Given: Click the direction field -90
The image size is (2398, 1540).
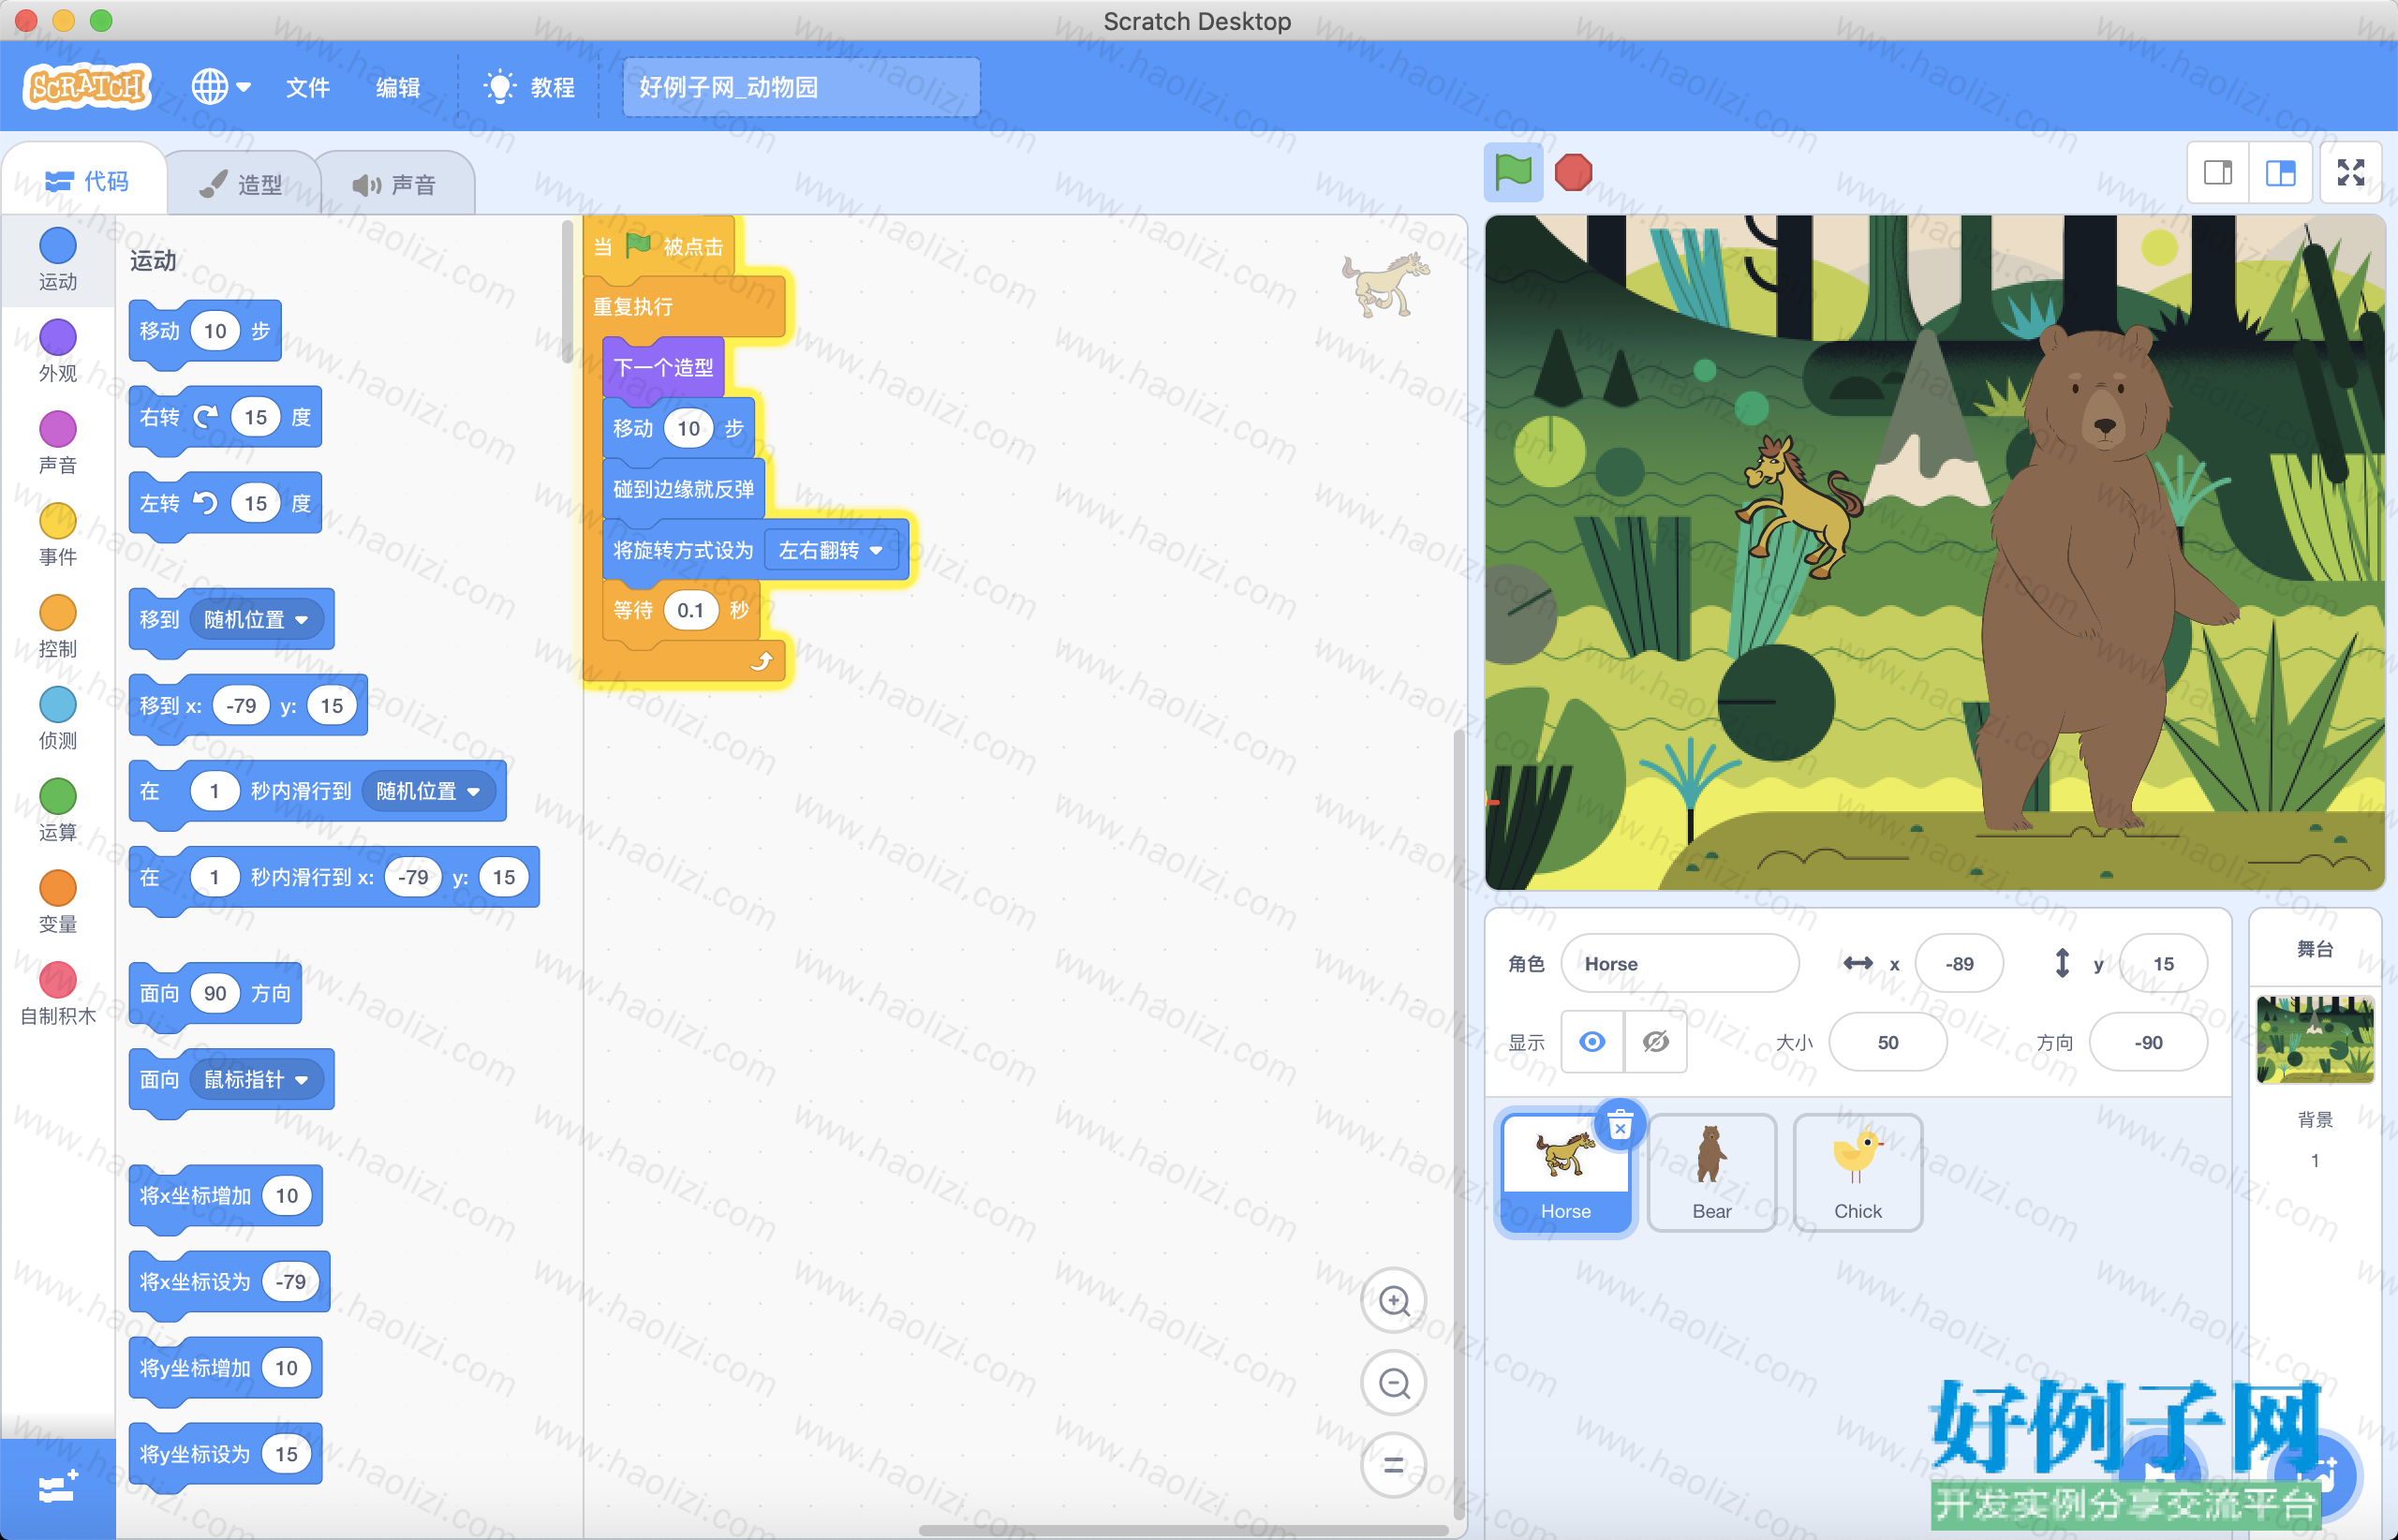Looking at the screenshot, I should pyautogui.click(x=2147, y=1042).
